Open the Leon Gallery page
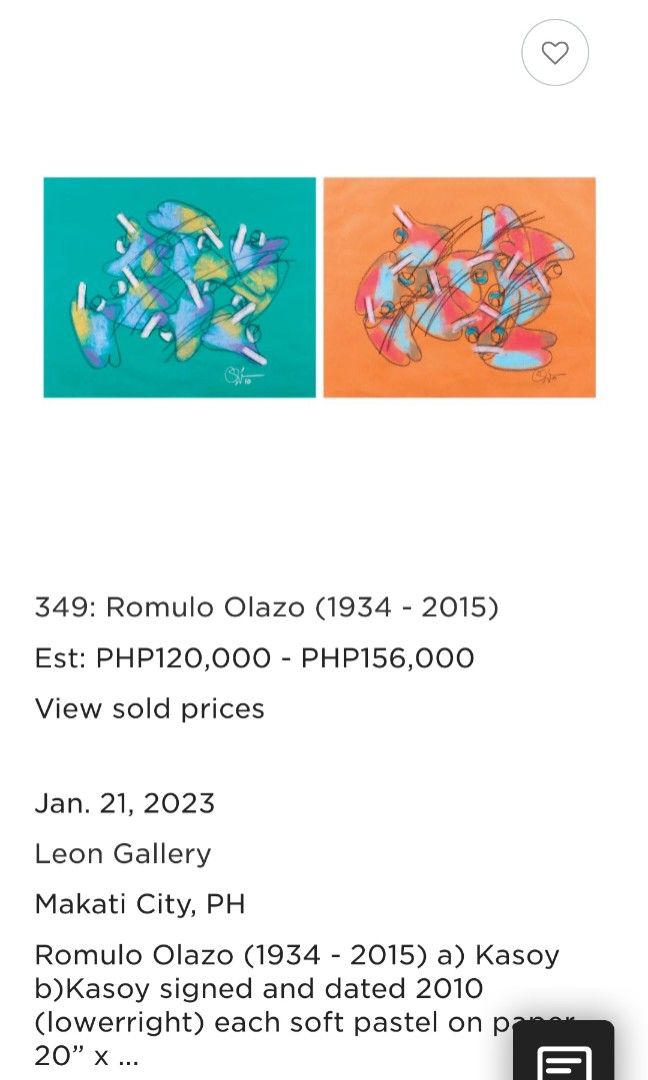 pos(122,854)
